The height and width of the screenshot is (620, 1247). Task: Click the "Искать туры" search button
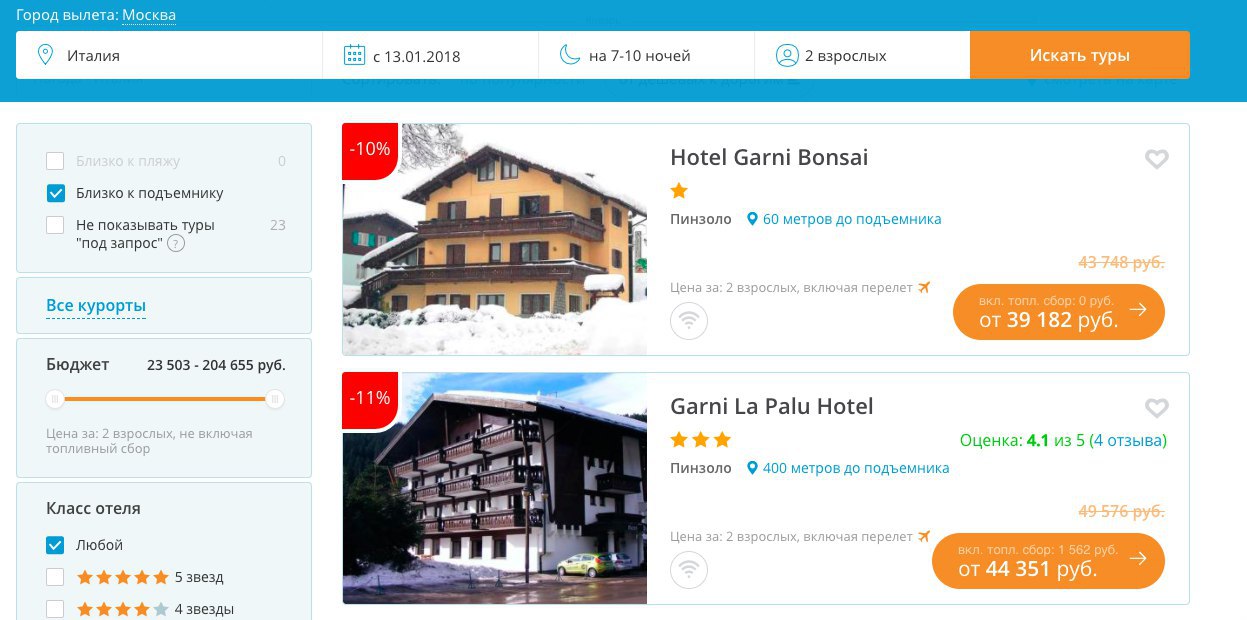(x=1080, y=55)
